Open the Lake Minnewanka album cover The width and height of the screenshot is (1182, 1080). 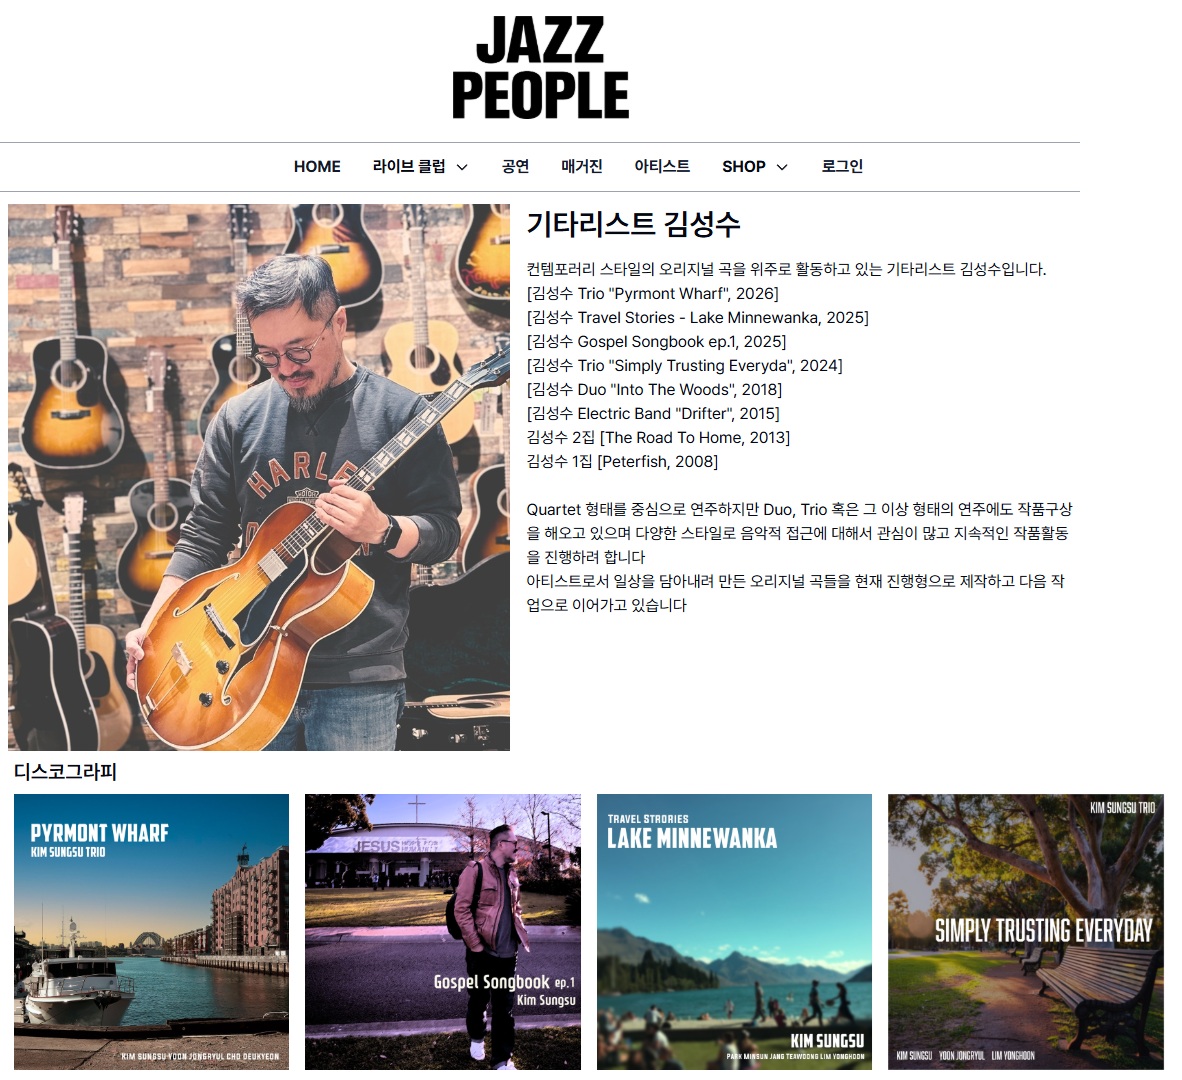(x=734, y=932)
